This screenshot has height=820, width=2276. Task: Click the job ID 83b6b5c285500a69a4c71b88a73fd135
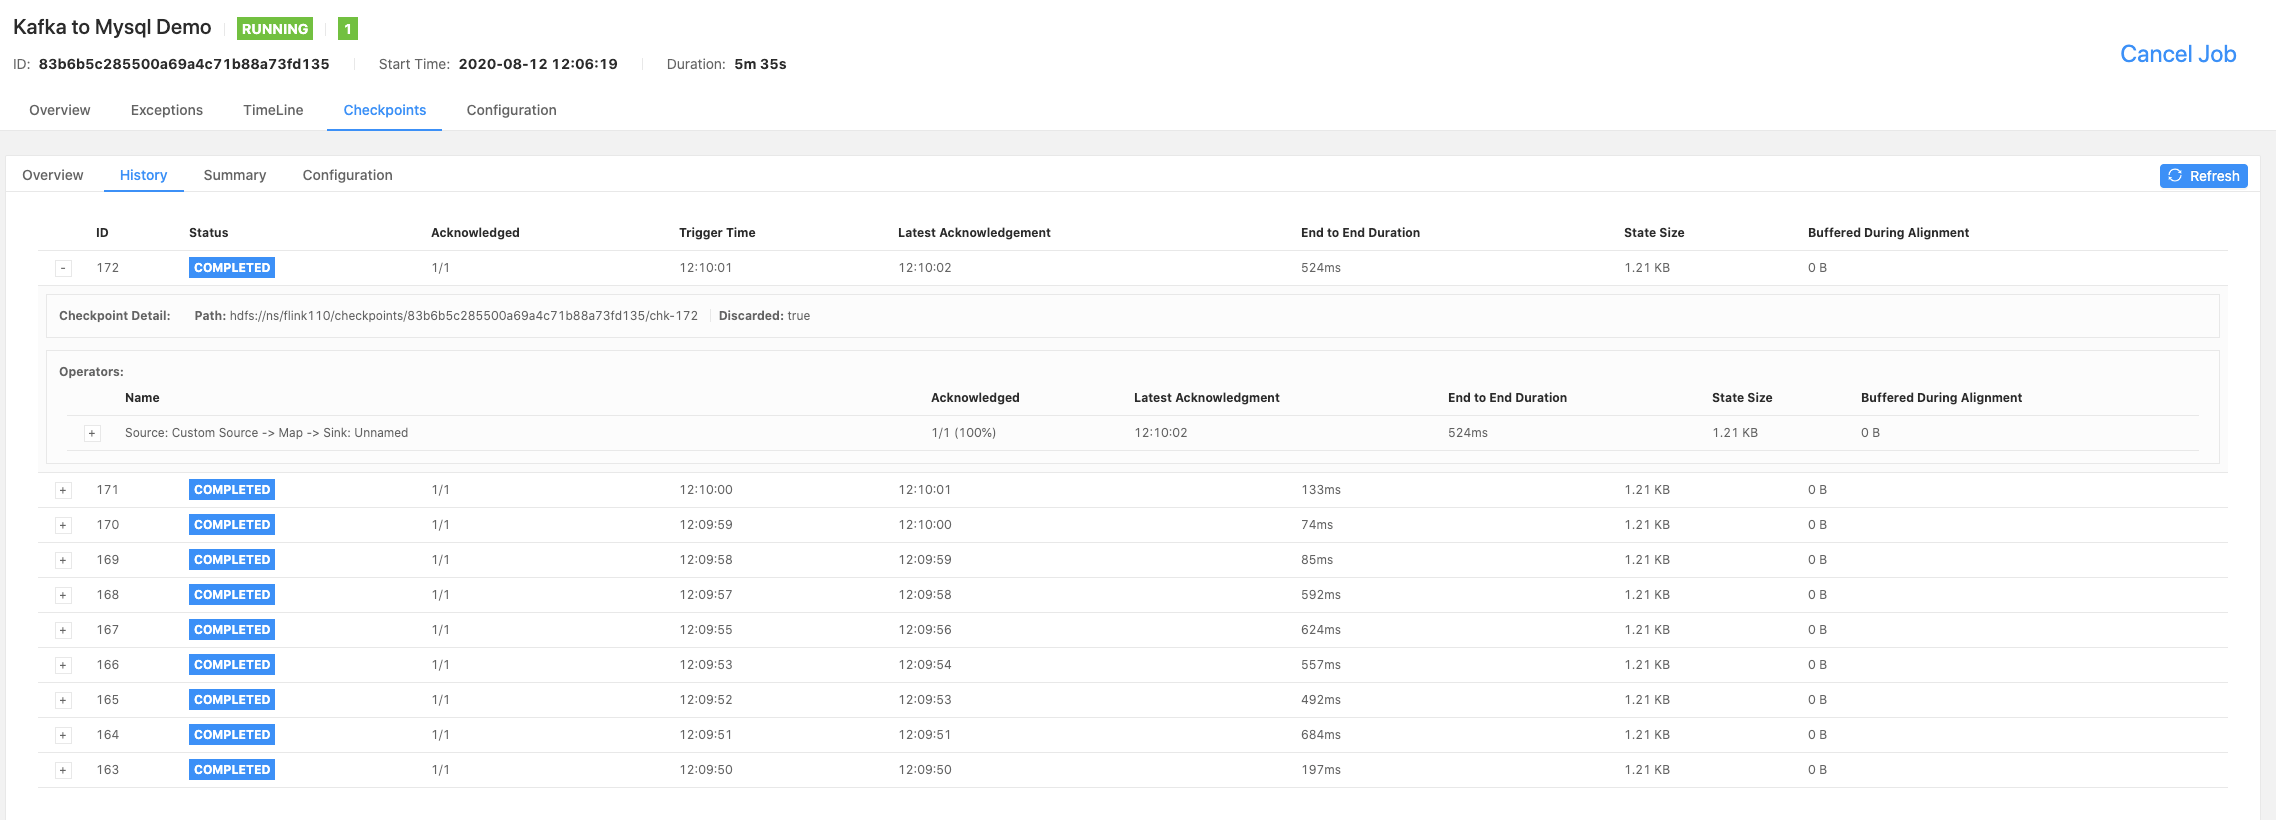(x=184, y=64)
